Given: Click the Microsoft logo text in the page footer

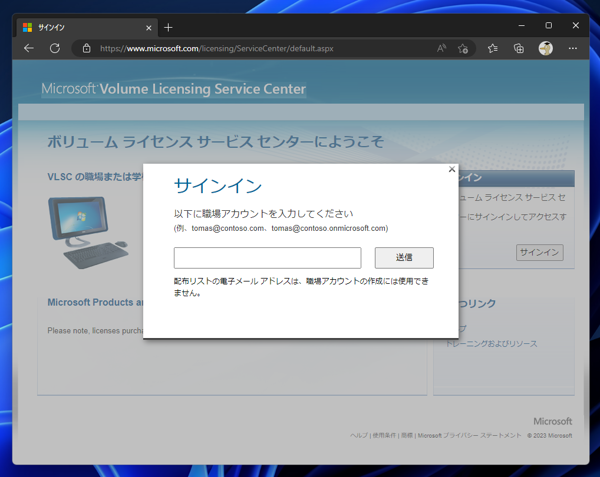Looking at the screenshot, I should pyautogui.click(x=553, y=421).
